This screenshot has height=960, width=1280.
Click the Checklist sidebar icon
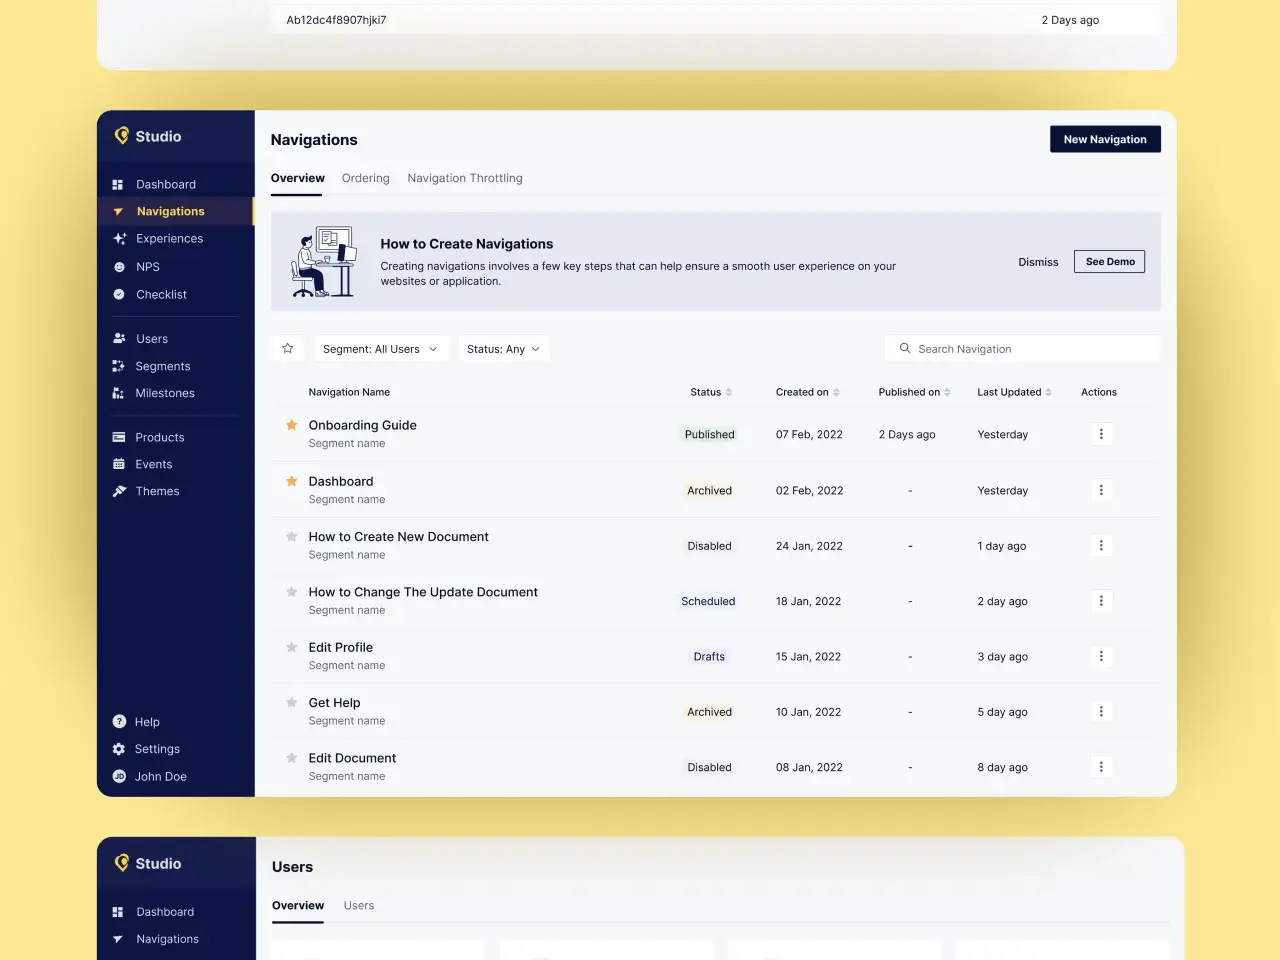pos(119,294)
